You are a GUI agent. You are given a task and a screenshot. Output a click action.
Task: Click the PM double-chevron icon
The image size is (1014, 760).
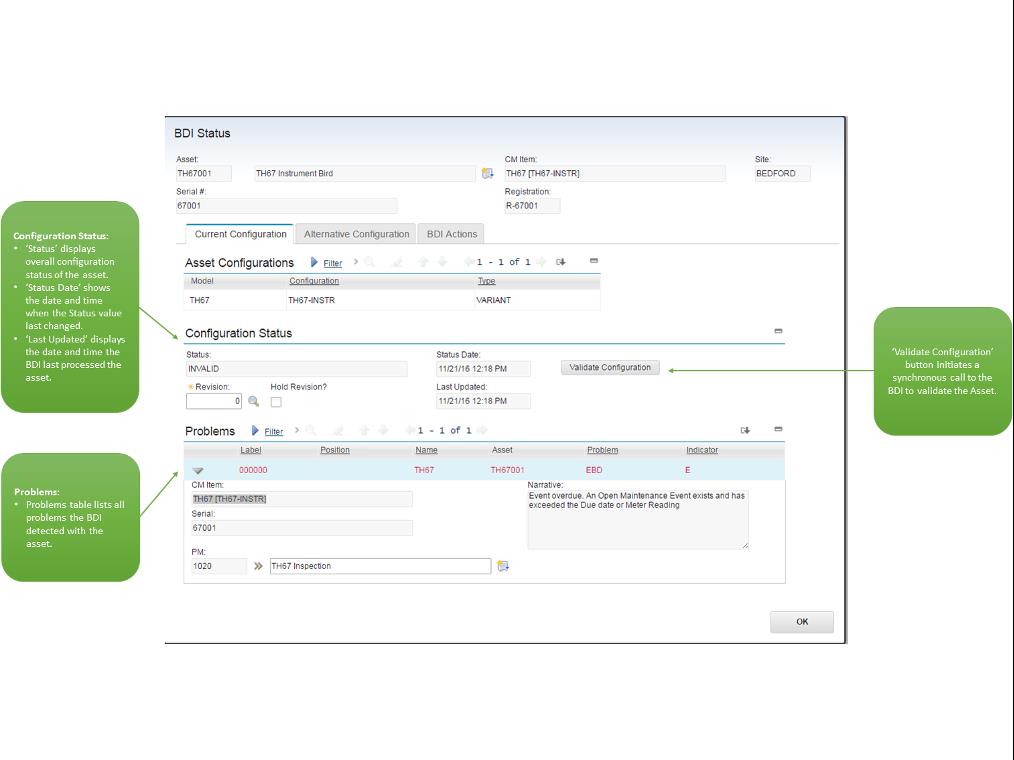pyautogui.click(x=258, y=566)
